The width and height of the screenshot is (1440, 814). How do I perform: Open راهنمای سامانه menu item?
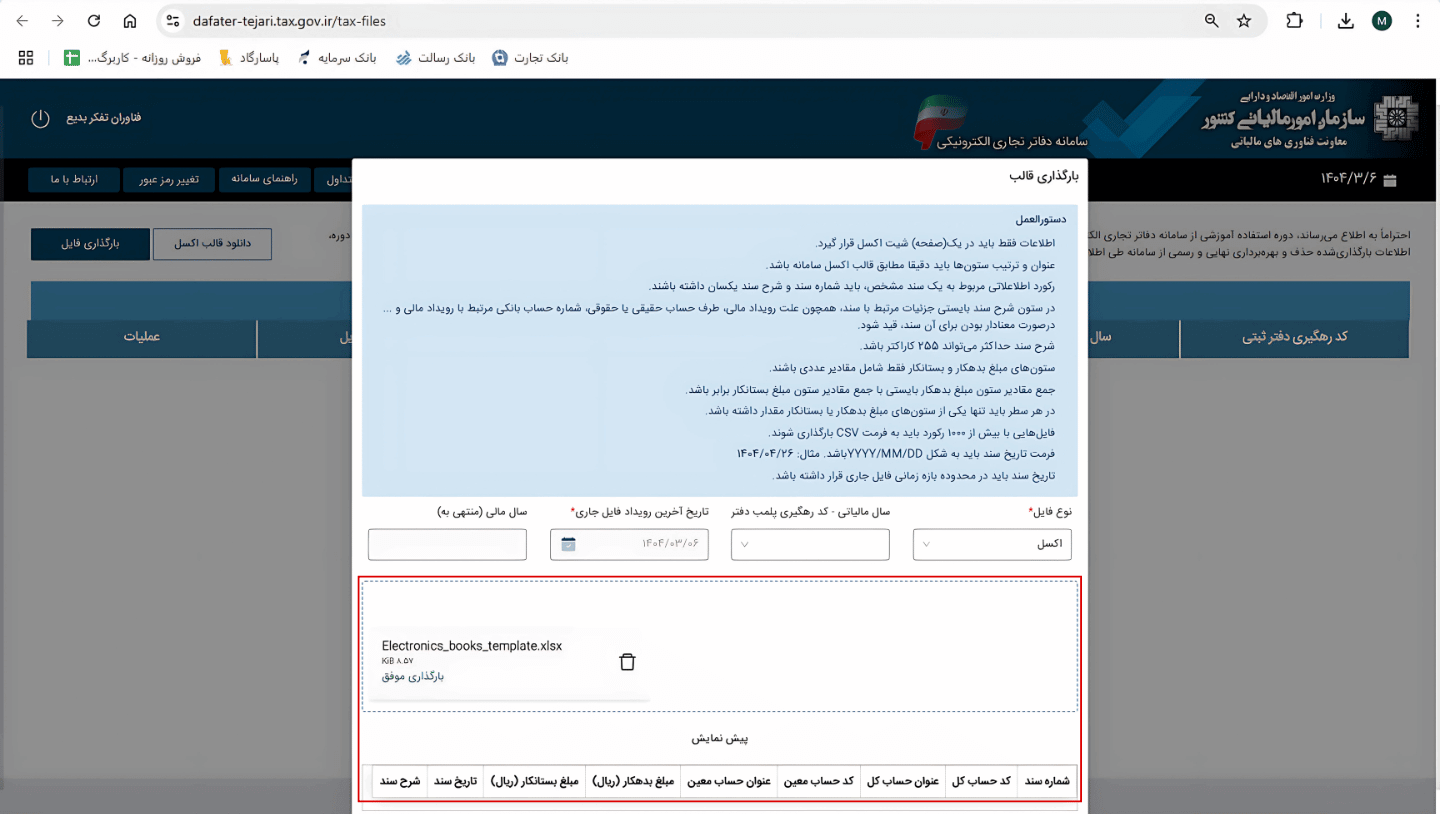[264, 179]
